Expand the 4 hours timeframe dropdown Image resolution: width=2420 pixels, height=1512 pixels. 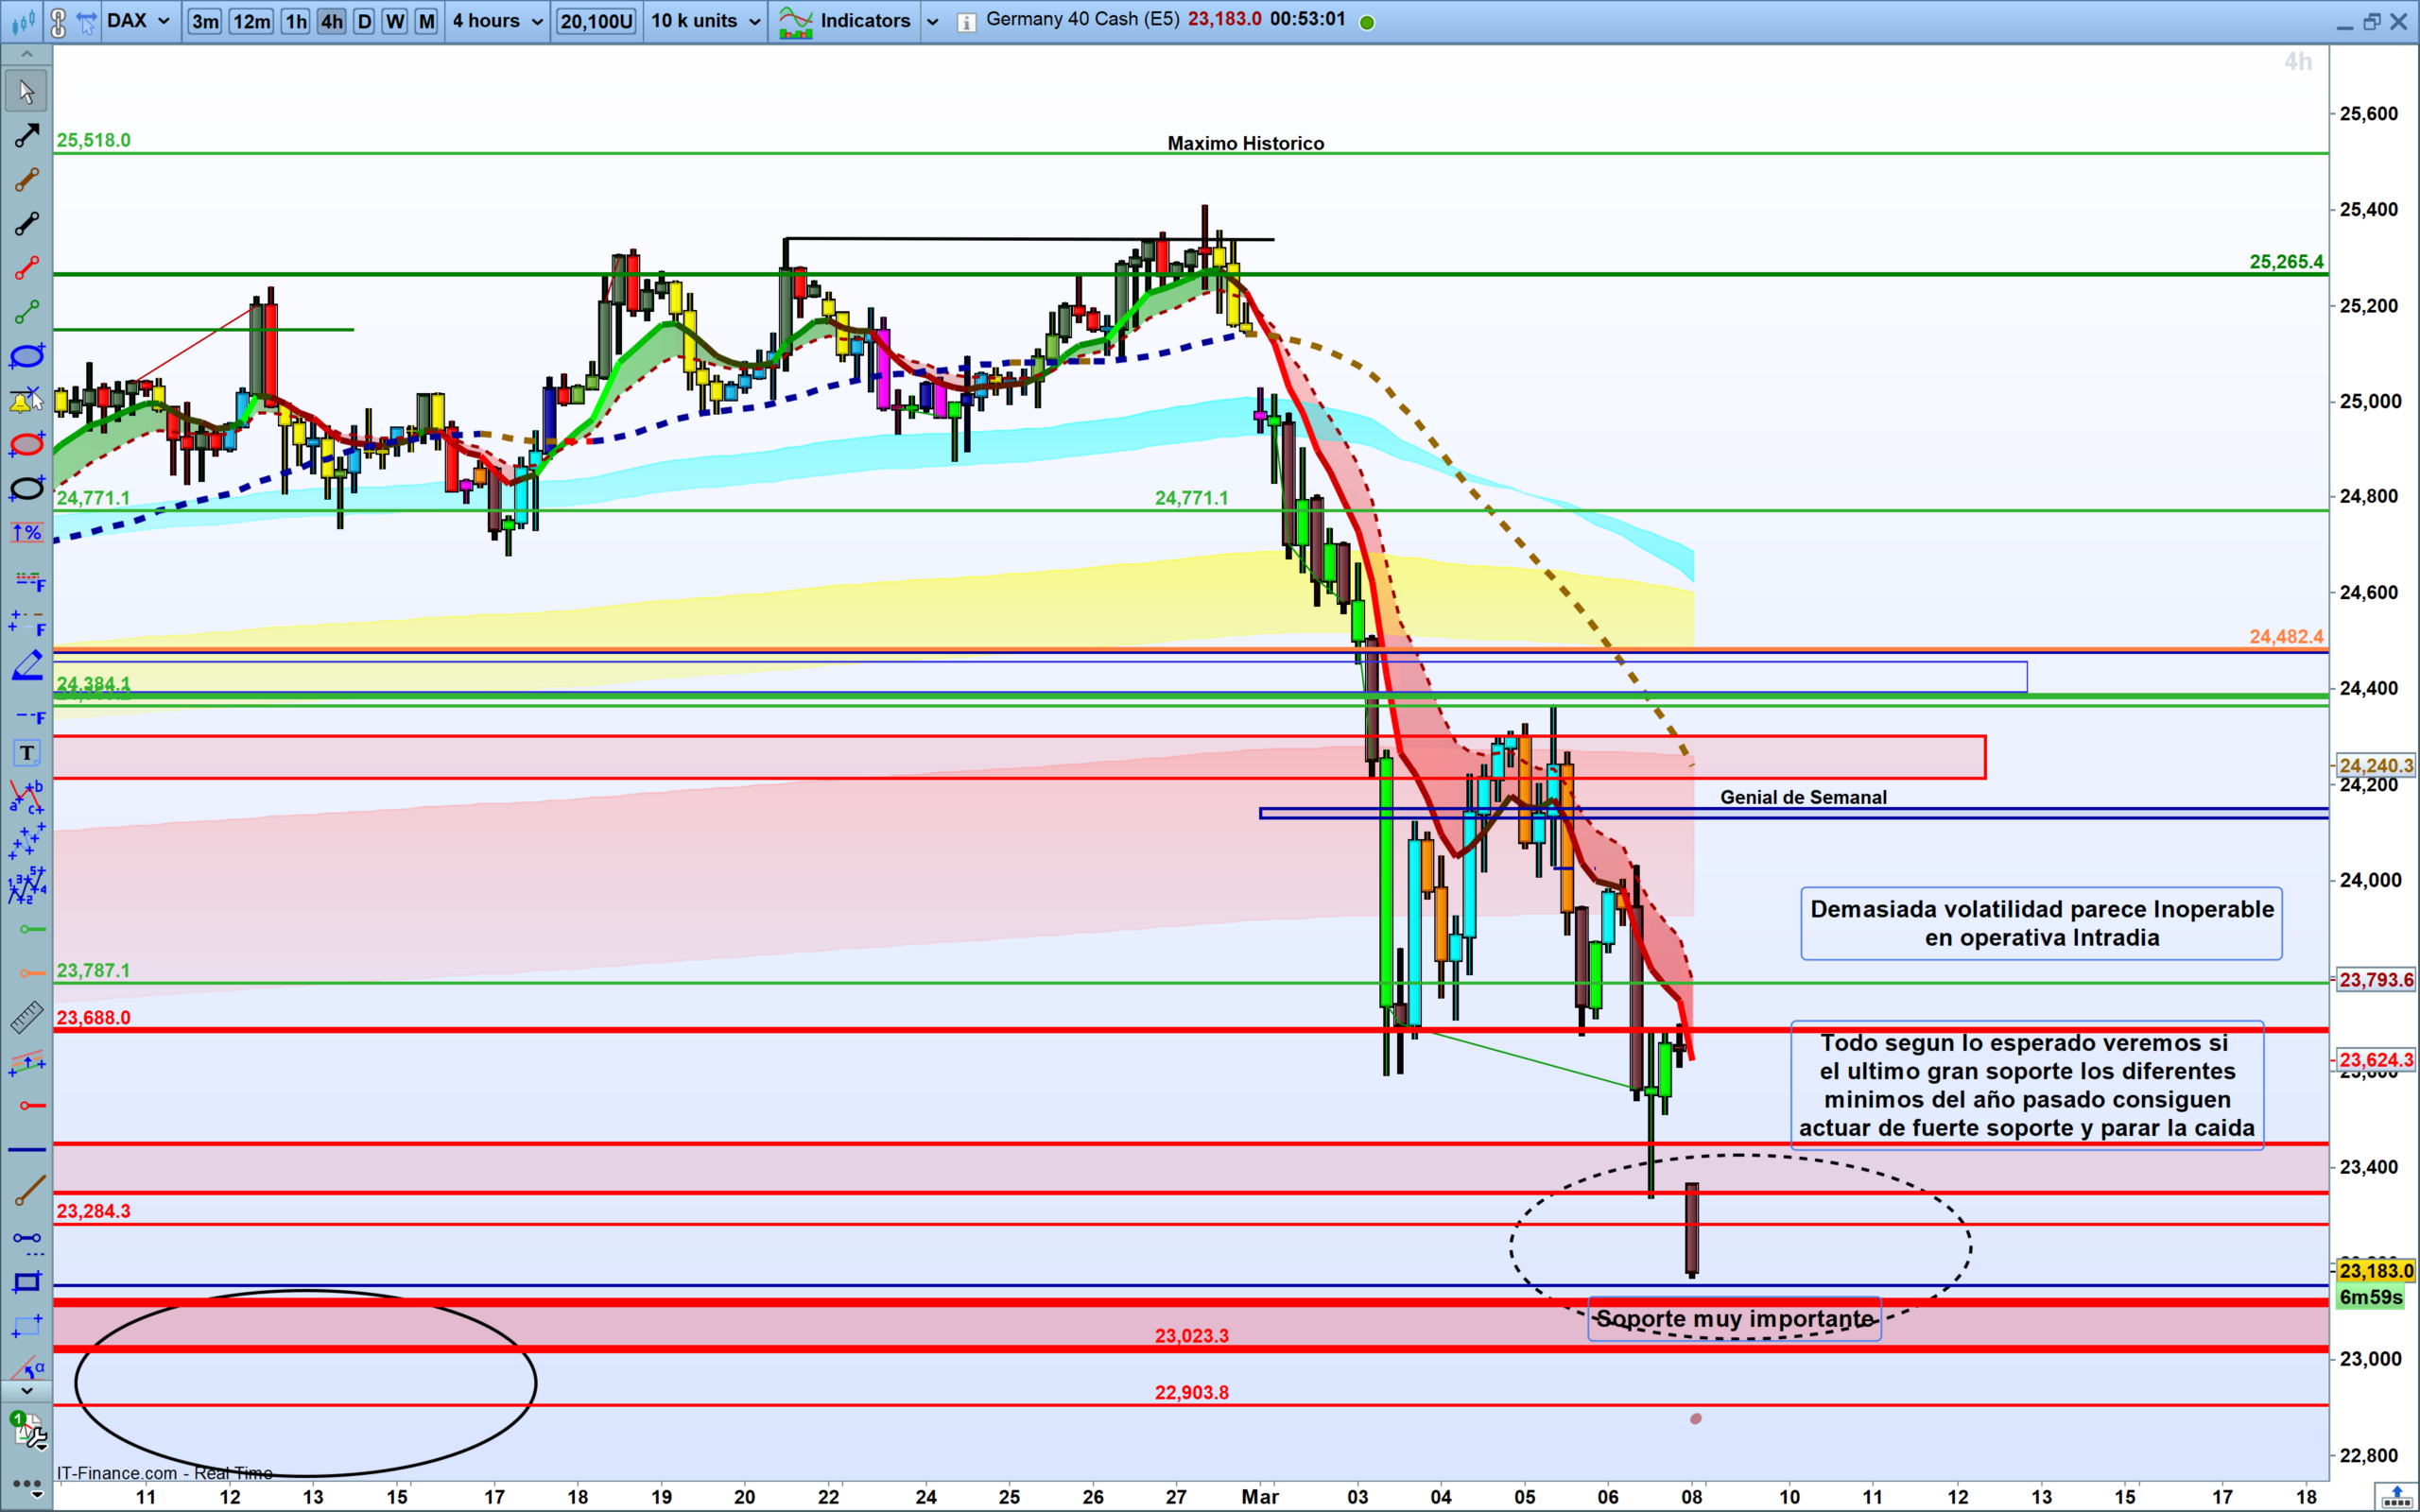pyautogui.click(x=497, y=21)
